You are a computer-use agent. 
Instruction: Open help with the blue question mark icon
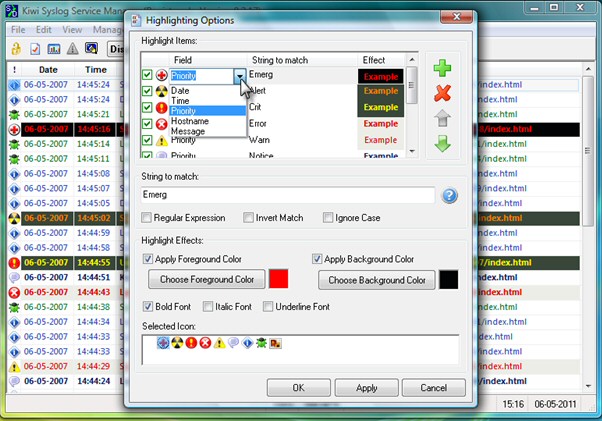tap(450, 195)
